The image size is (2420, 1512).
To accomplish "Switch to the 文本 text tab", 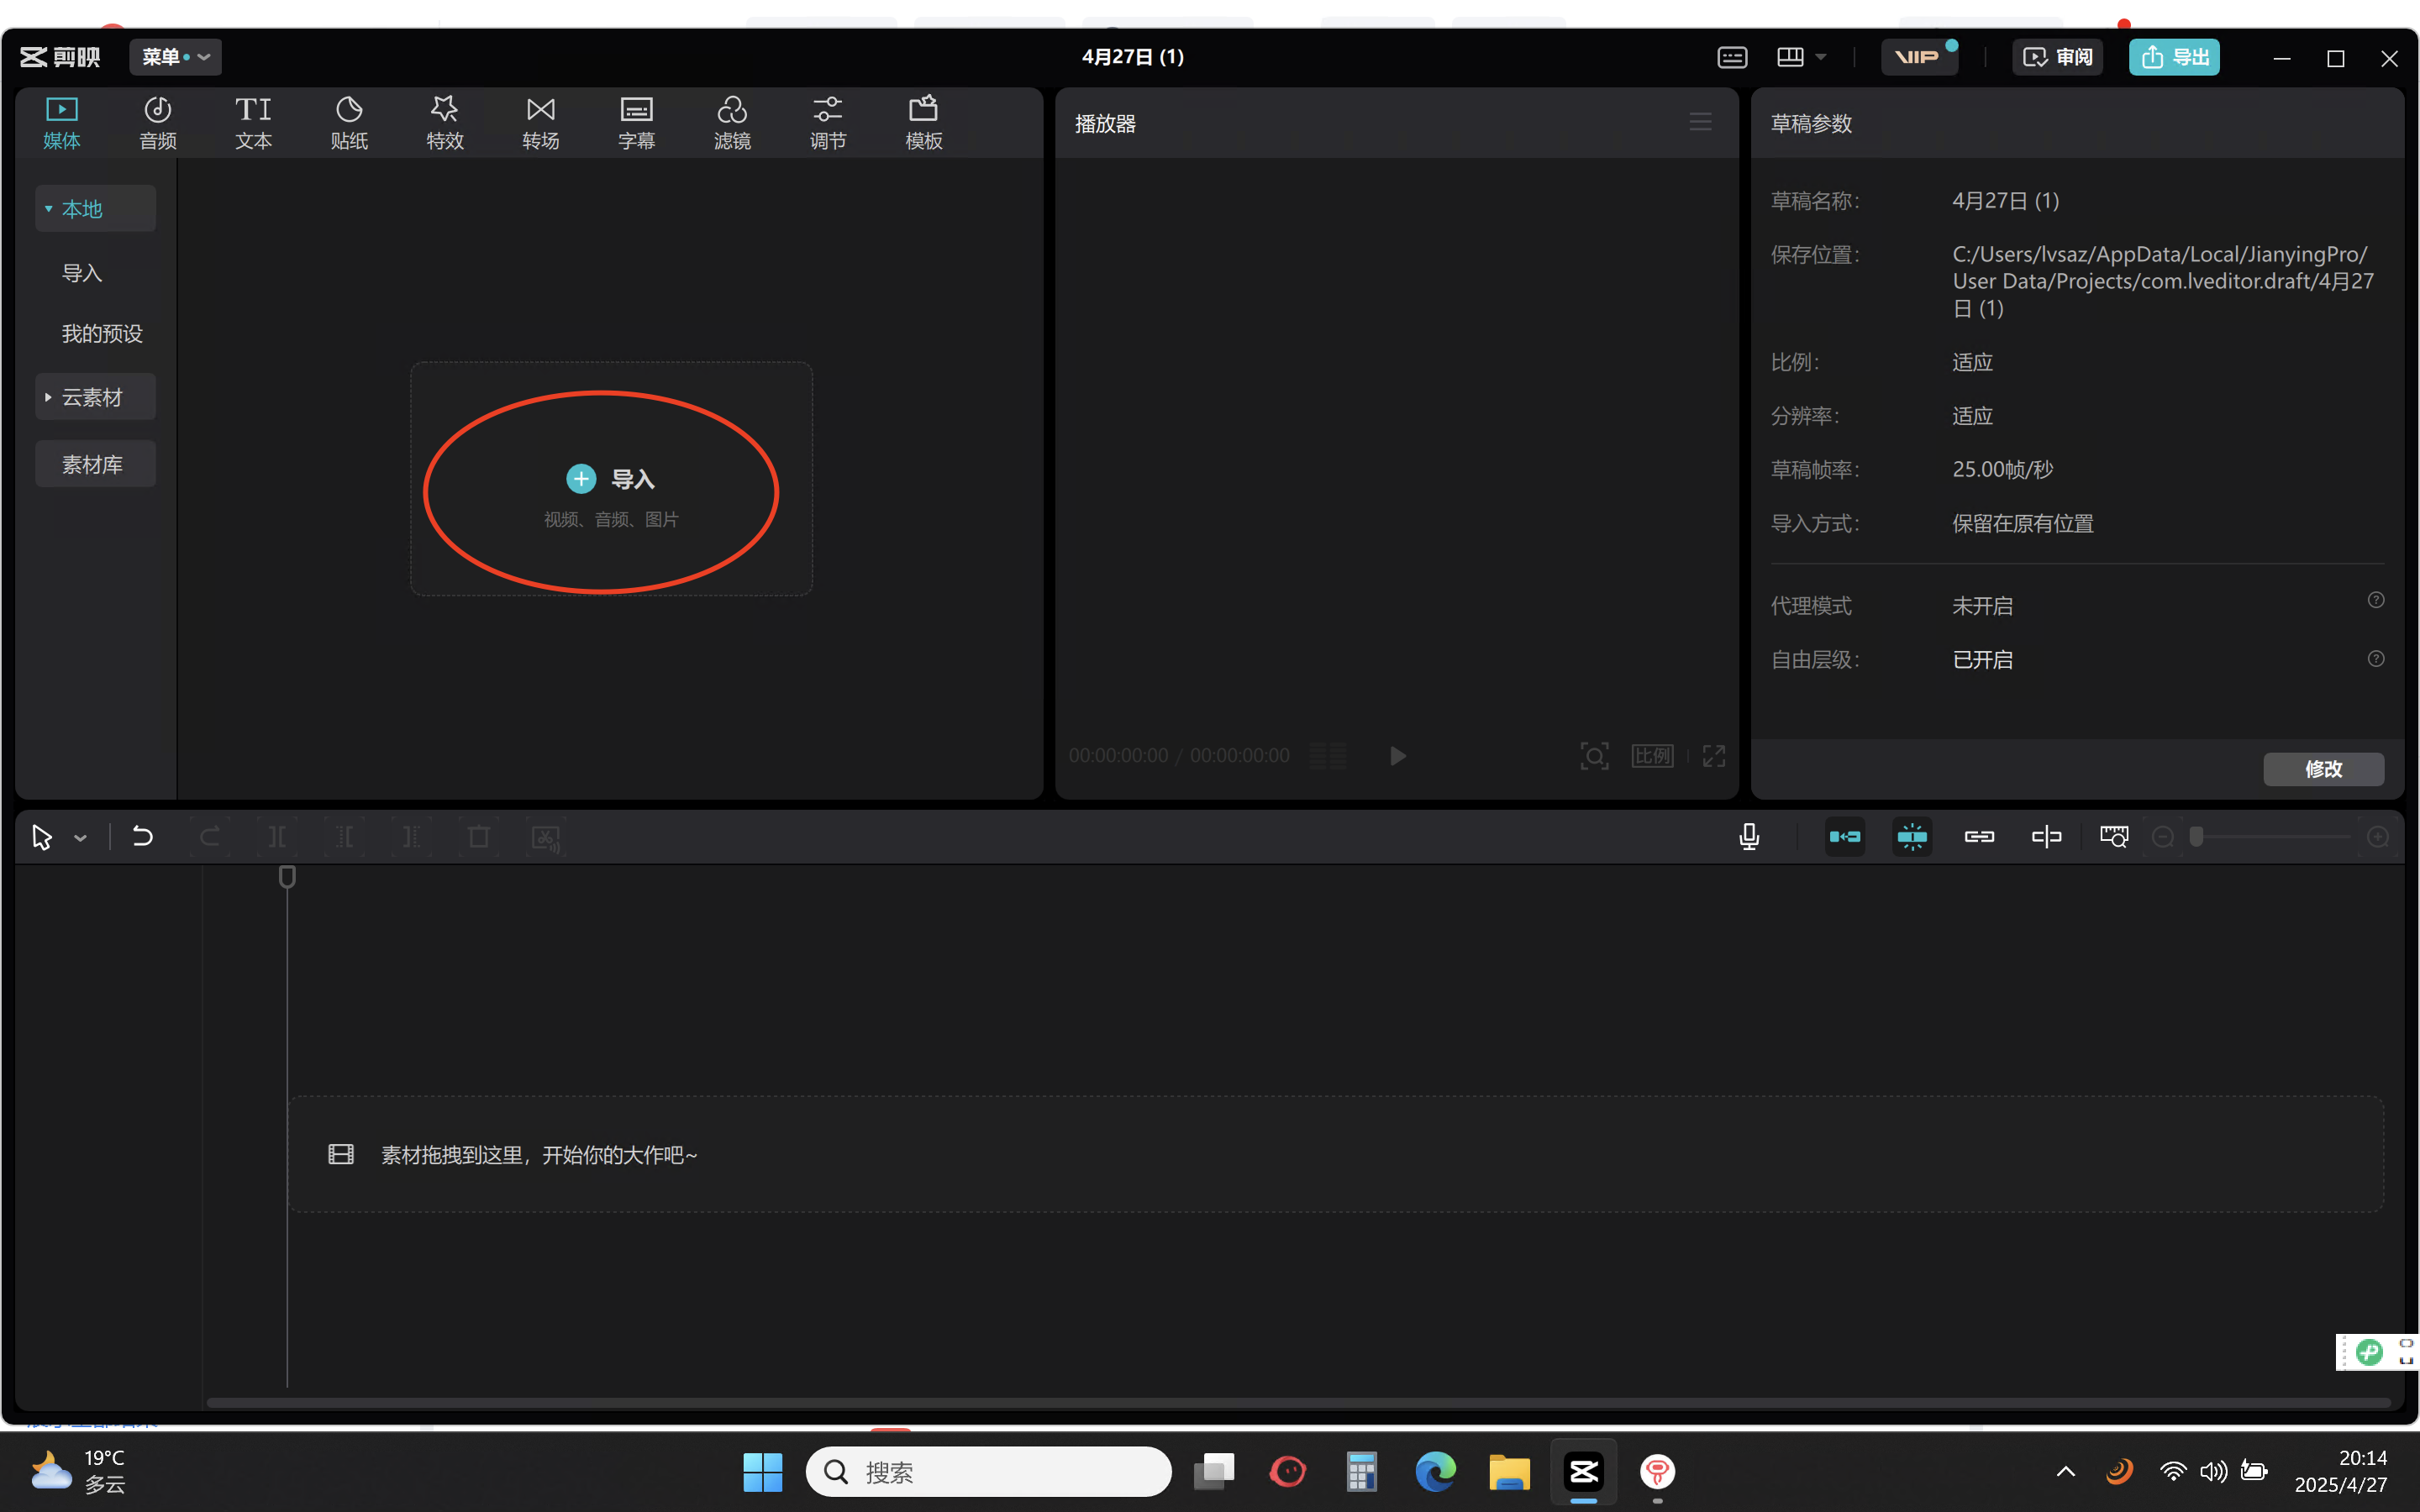I will coord(253,122).
